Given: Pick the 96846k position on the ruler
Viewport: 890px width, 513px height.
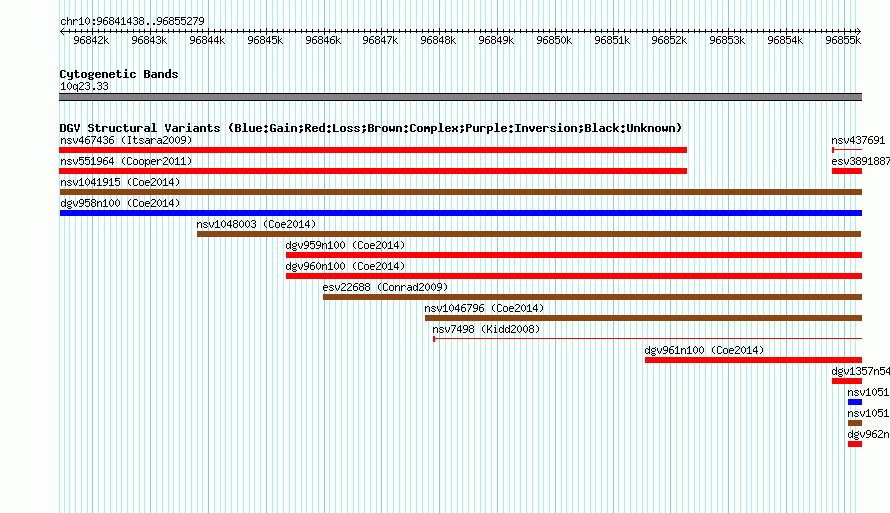Looking at the screenshot, I should tap(323, 40).
